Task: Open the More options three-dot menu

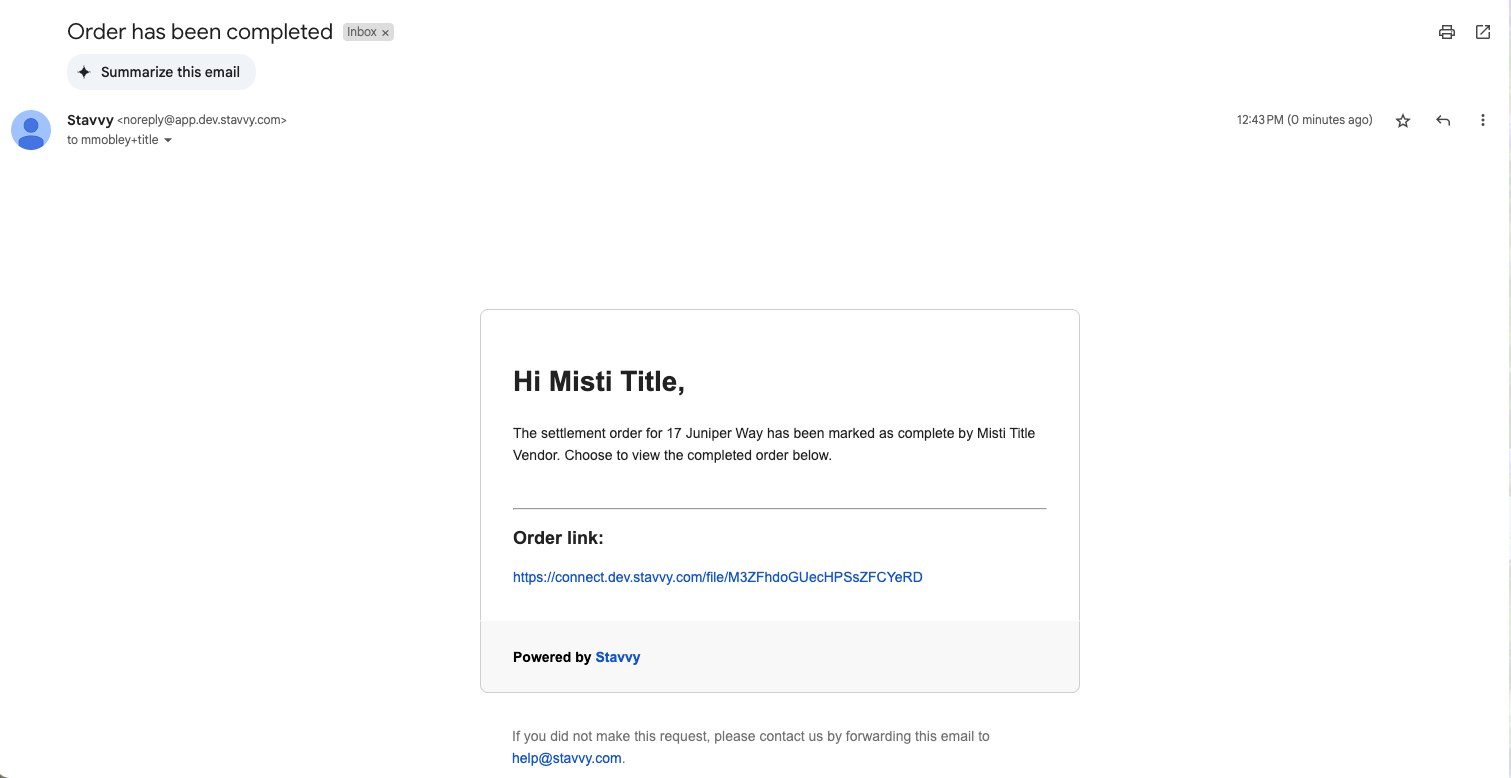Action: pos(1483,120)
